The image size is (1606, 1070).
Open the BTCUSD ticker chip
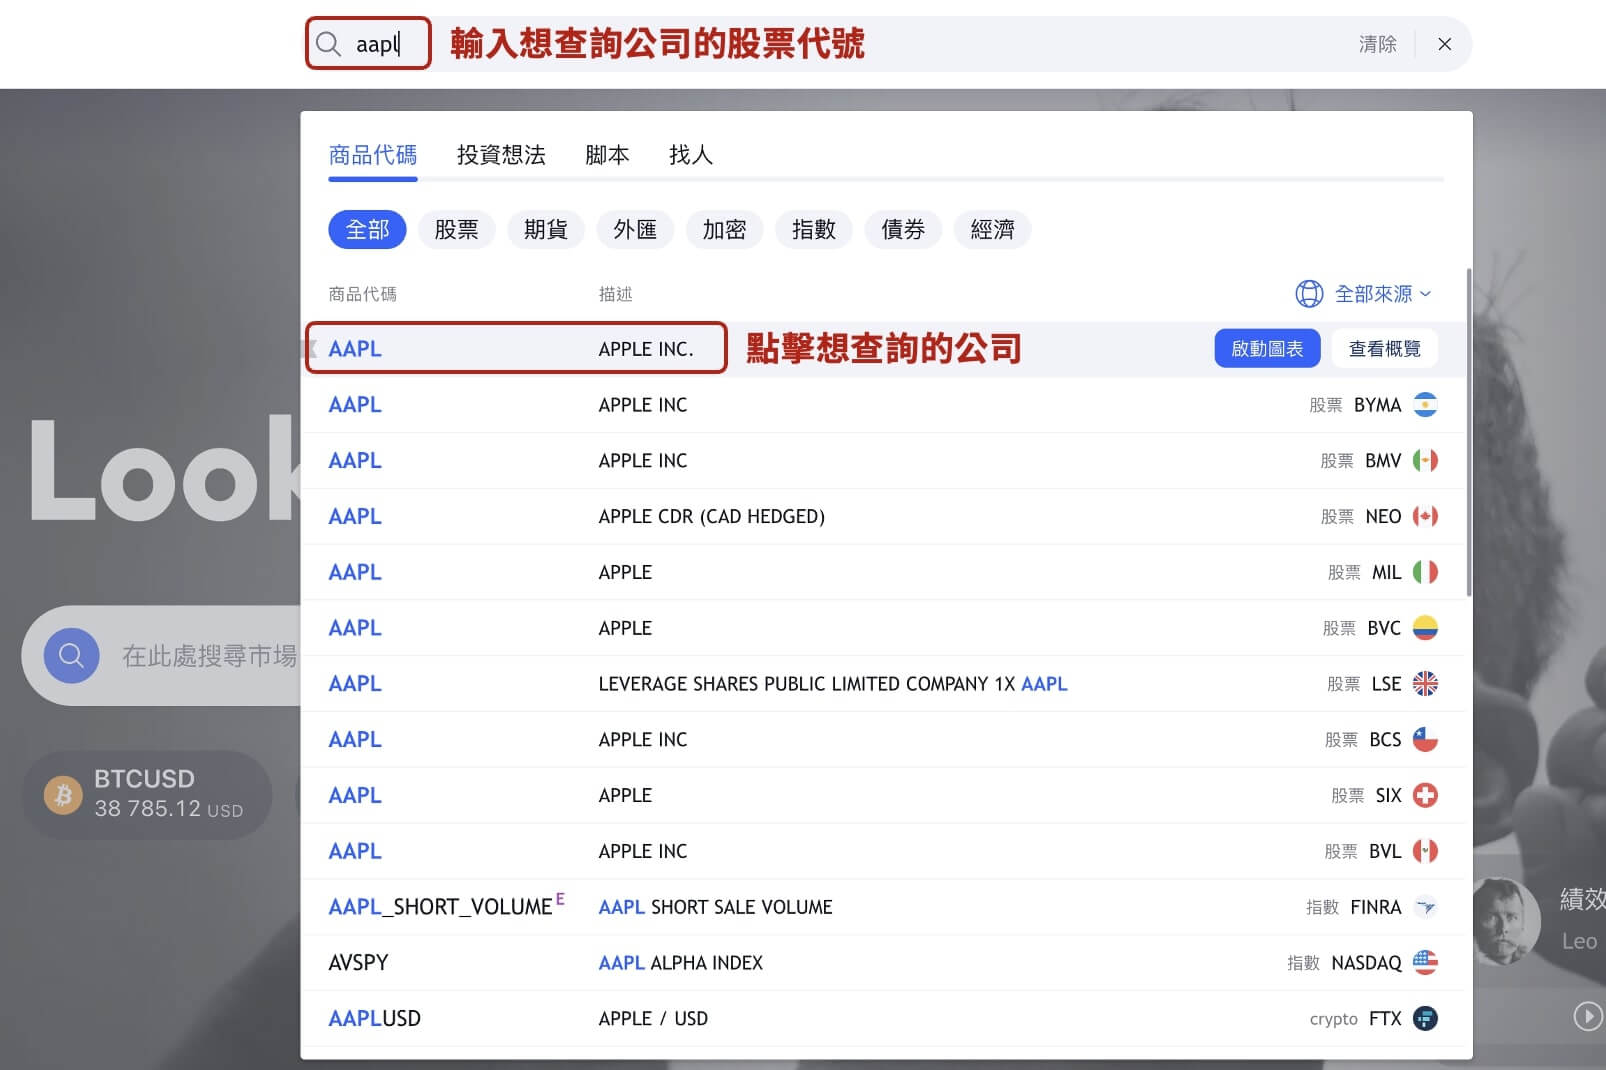147,795
